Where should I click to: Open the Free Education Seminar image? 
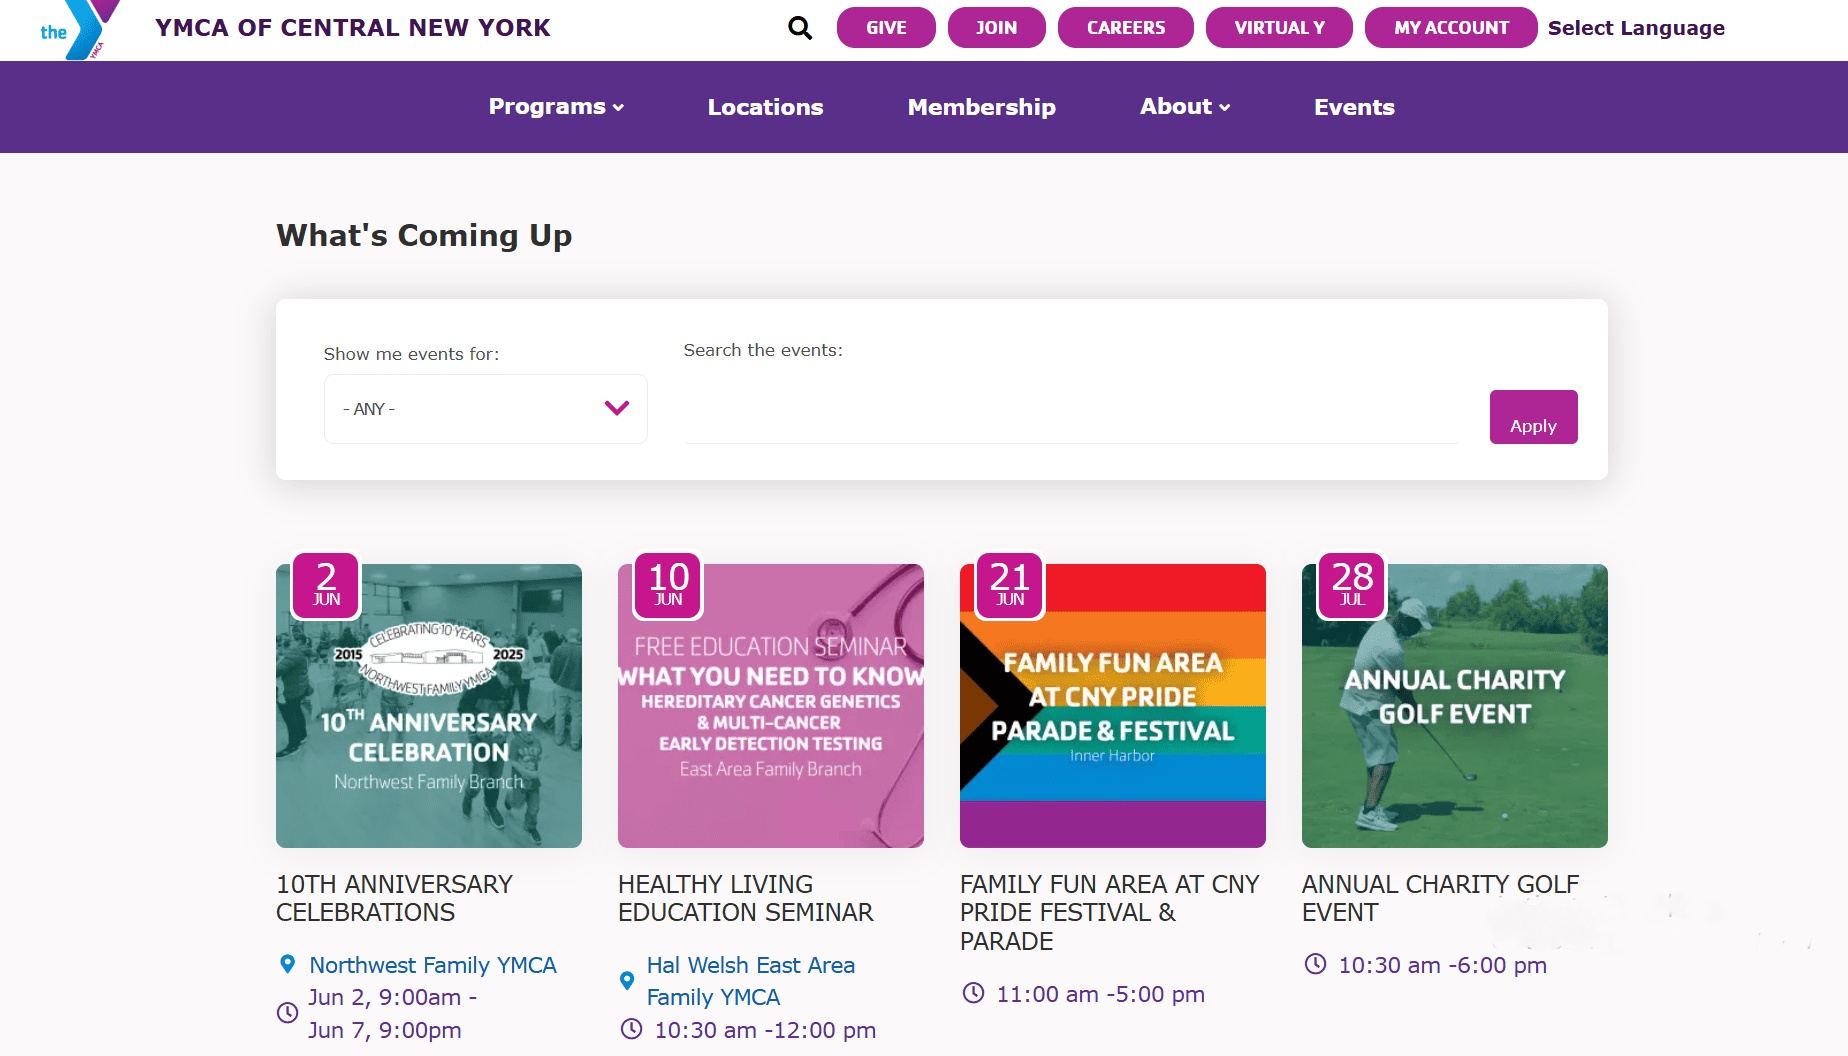(771, 706)
